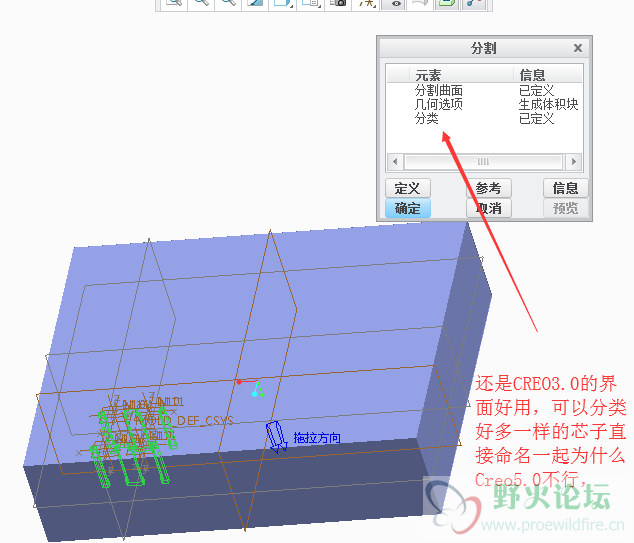Viewport: 634px width, 543px height.
Task: Cancel with the 取消 button
Action: coord(488,208)
